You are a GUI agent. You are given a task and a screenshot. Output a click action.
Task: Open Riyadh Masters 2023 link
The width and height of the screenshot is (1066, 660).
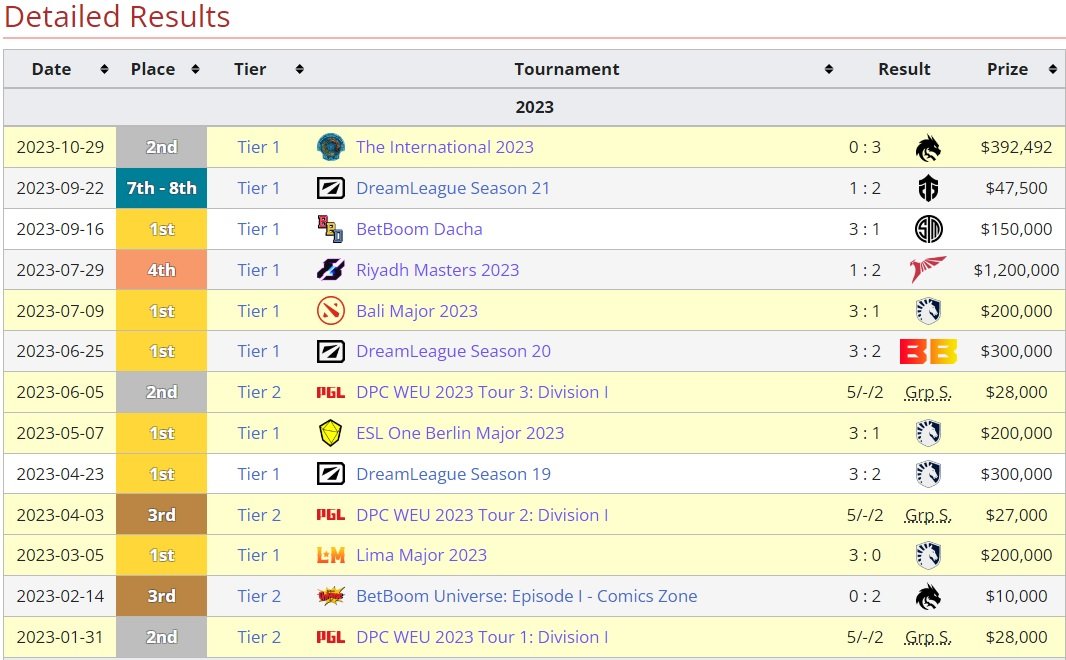pos(438,270)
